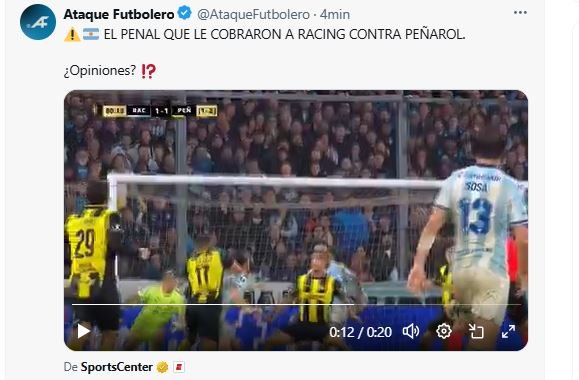The height and width of the screenshot is (380, 579).
Task: Open the @AtaqueFutbolero handle
Action: 253,14
